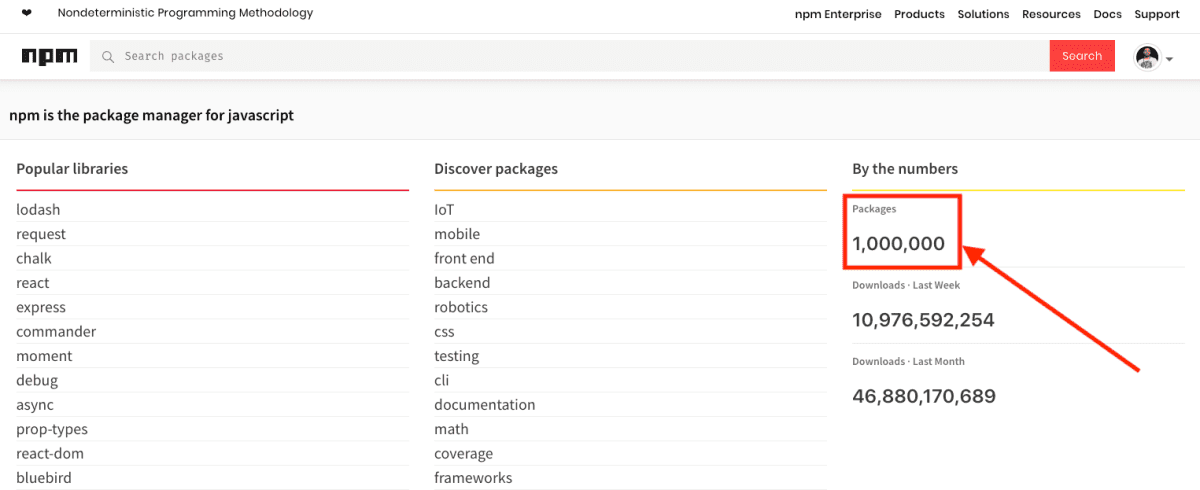This screenshot has height=490, width=1200.
Task: Browse IoT packages
Action: 444,210
